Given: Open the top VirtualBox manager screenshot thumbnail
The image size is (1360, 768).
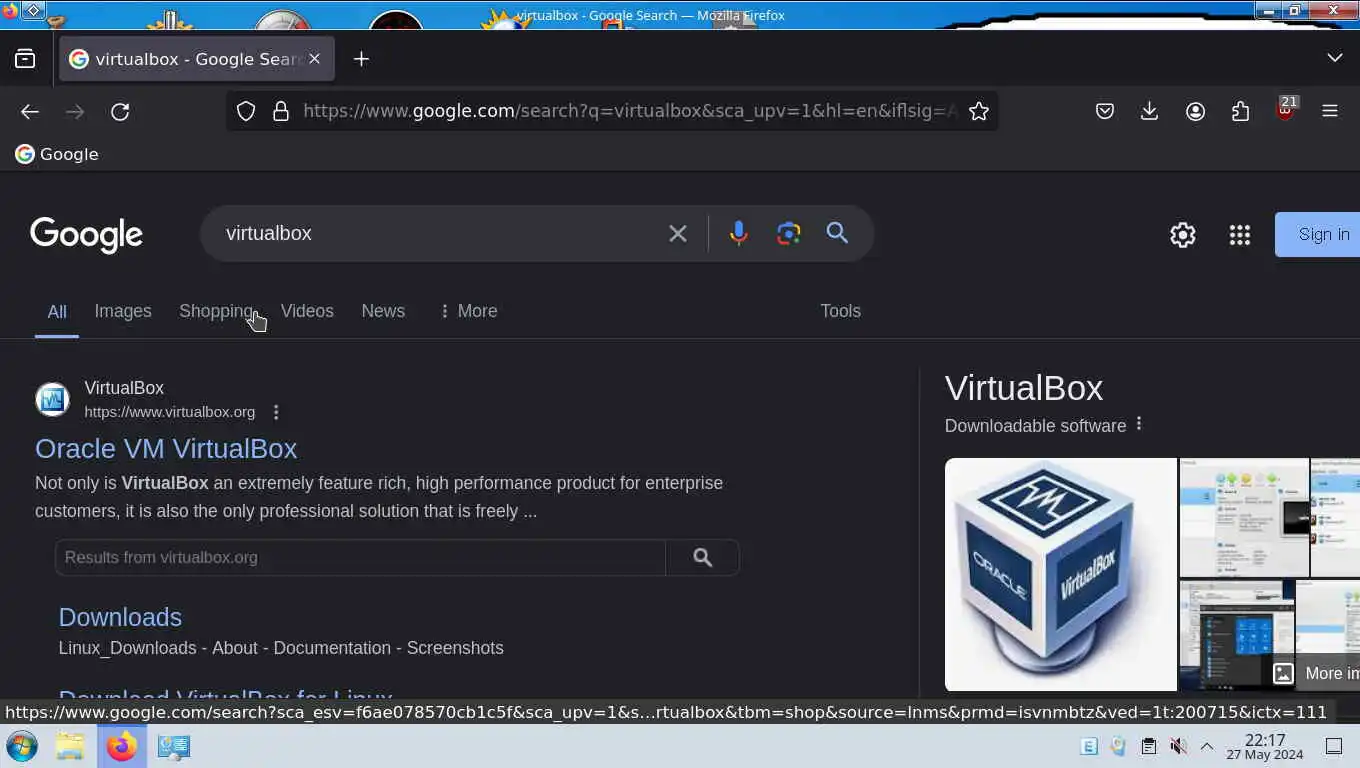Looking at the screenshot, I should click(1244, 517).
